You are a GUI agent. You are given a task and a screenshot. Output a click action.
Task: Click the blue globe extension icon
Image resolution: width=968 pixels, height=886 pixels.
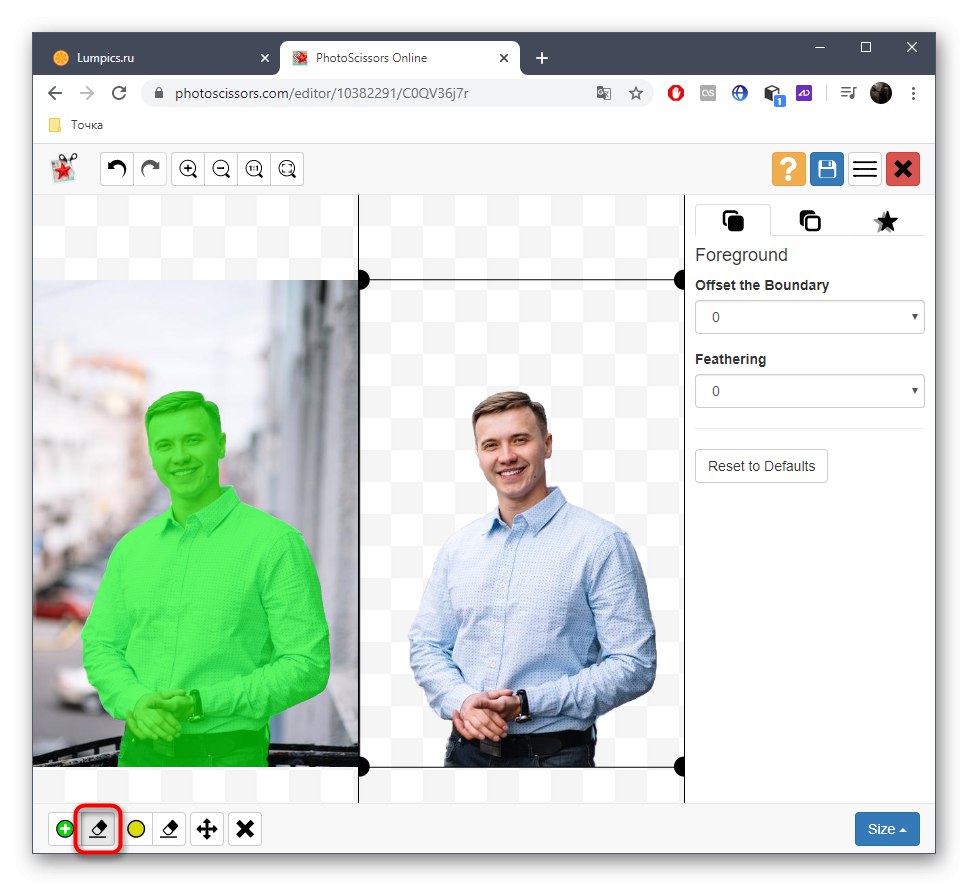pyautogui.click(x=740, y=93)
